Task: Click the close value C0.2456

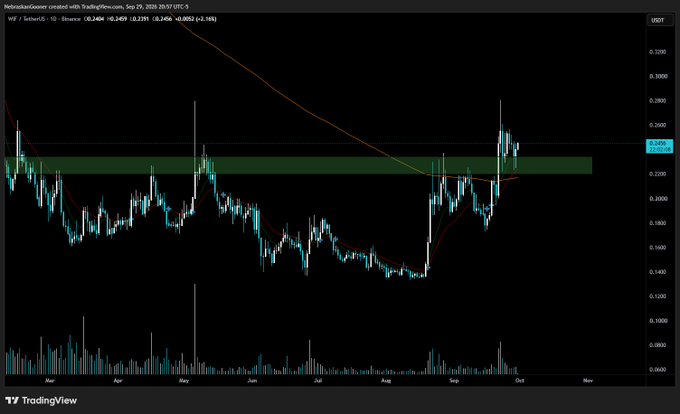Action: pyautogui.click(x=162, y=19)
